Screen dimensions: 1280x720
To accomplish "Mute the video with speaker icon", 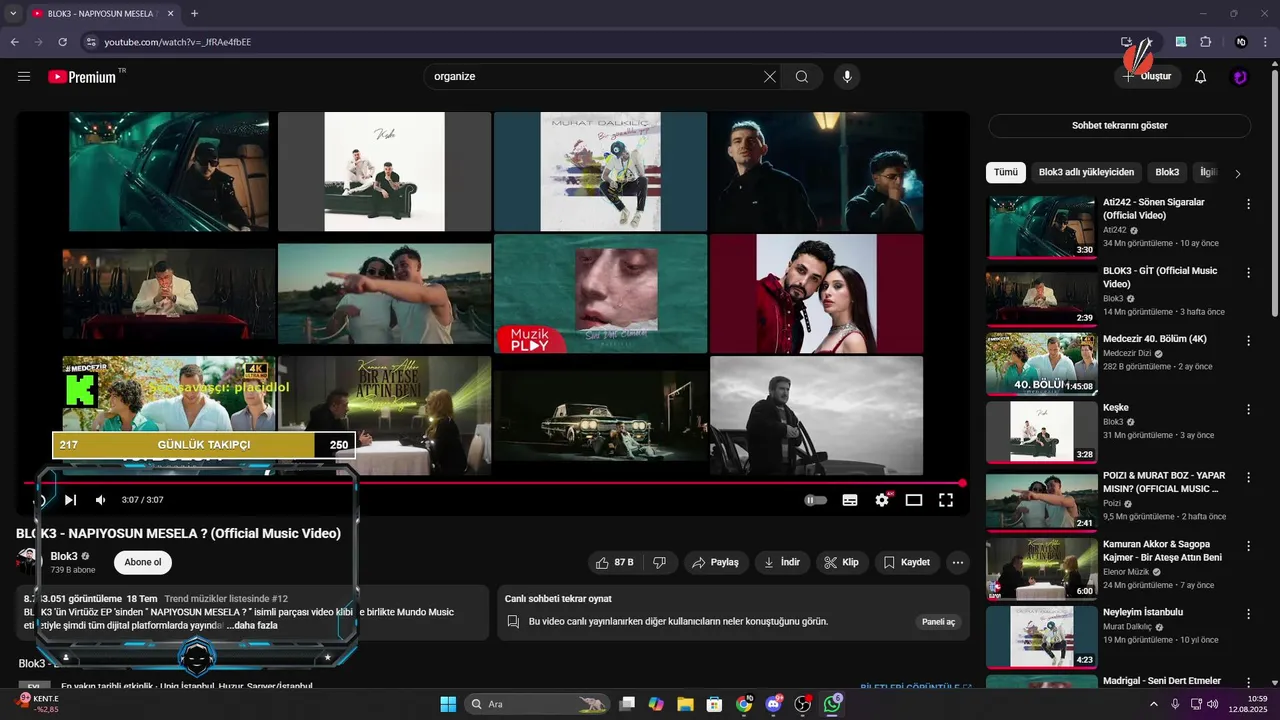I will [x=101, y=500].
